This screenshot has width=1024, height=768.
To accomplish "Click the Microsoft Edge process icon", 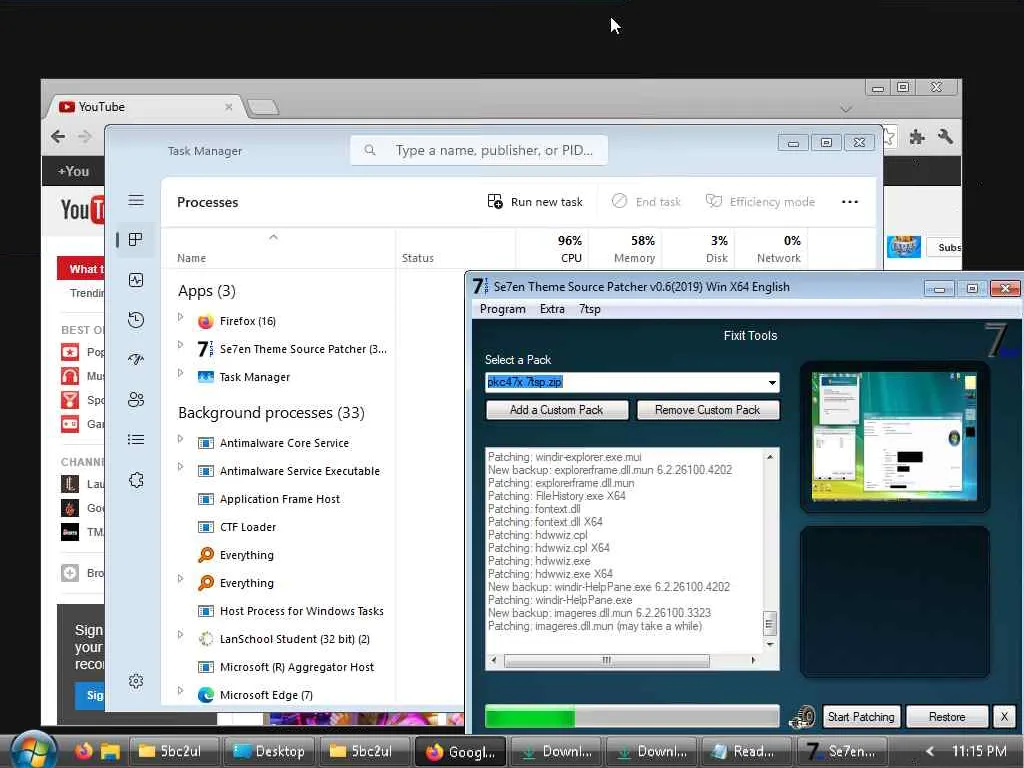I will 206,695.
